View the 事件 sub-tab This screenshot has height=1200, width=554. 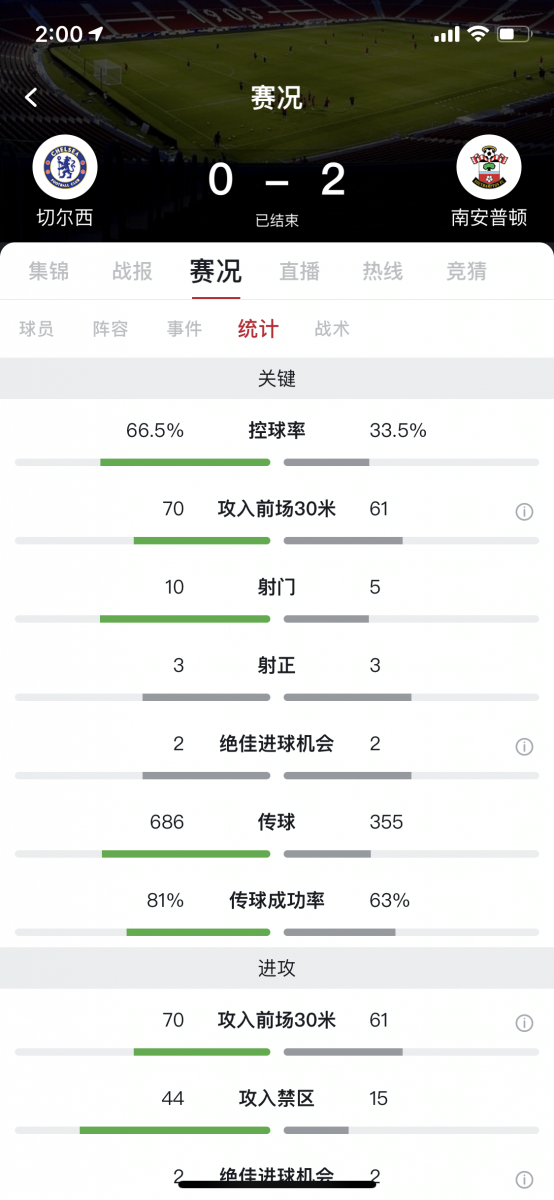coord(184,328)
